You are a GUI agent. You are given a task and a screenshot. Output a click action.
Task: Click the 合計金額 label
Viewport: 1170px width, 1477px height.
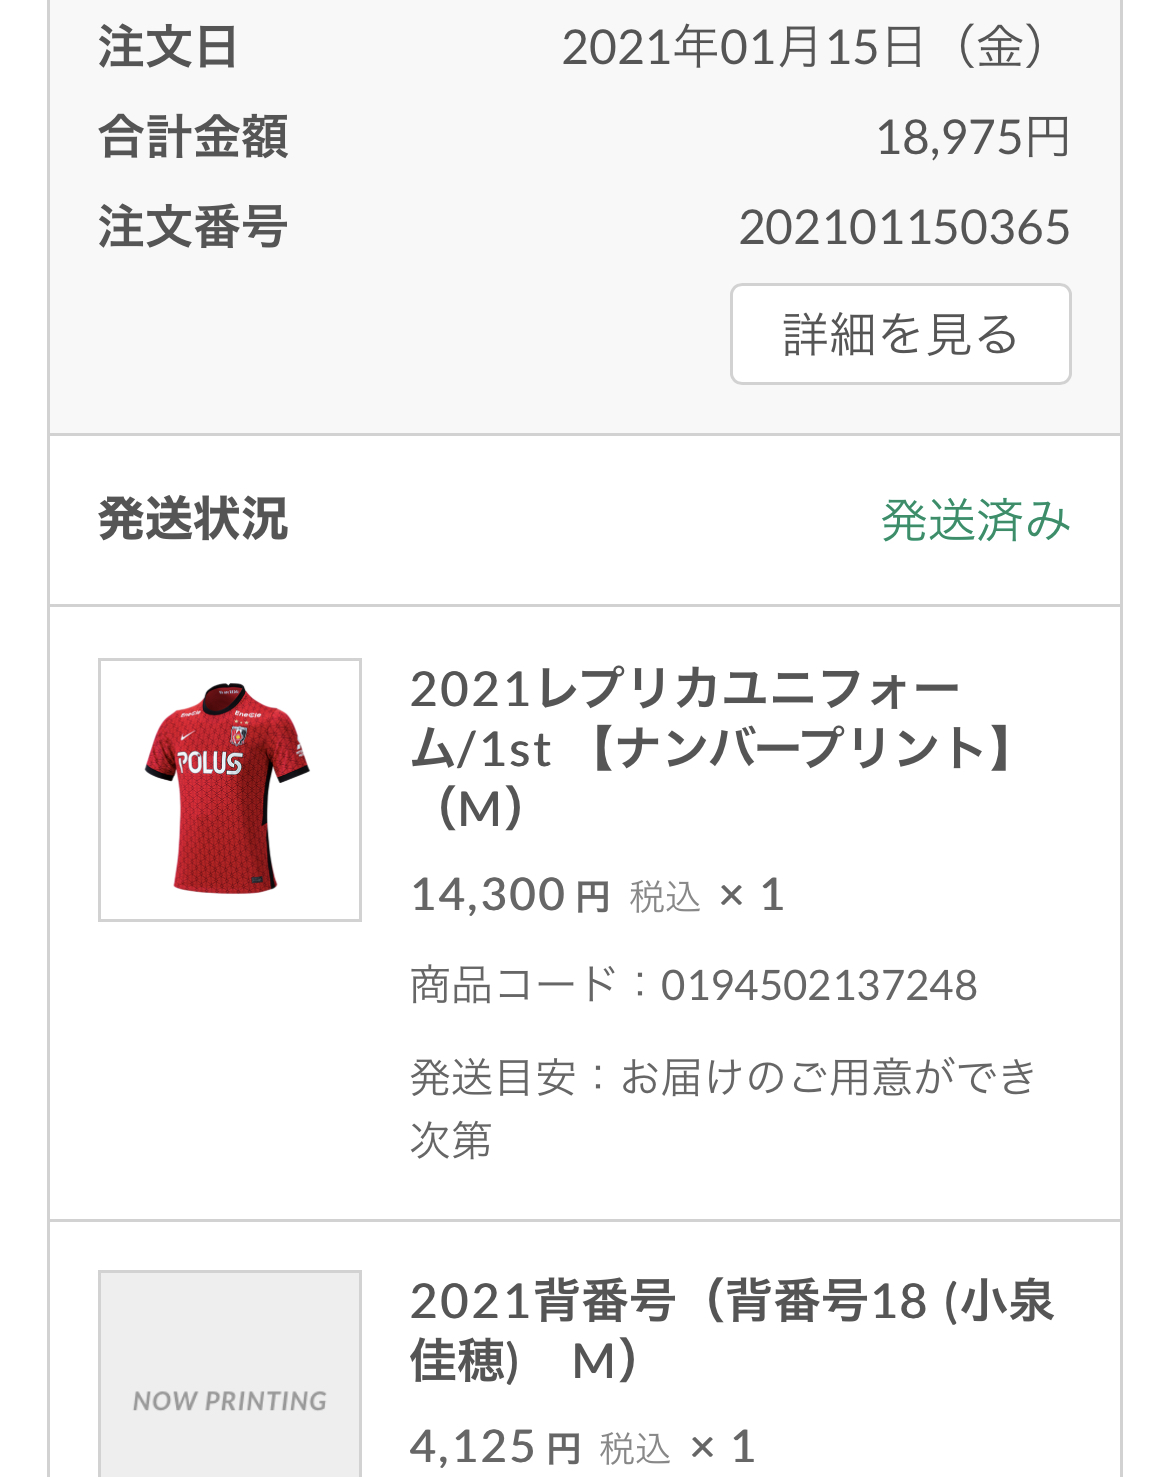point(193,138)
